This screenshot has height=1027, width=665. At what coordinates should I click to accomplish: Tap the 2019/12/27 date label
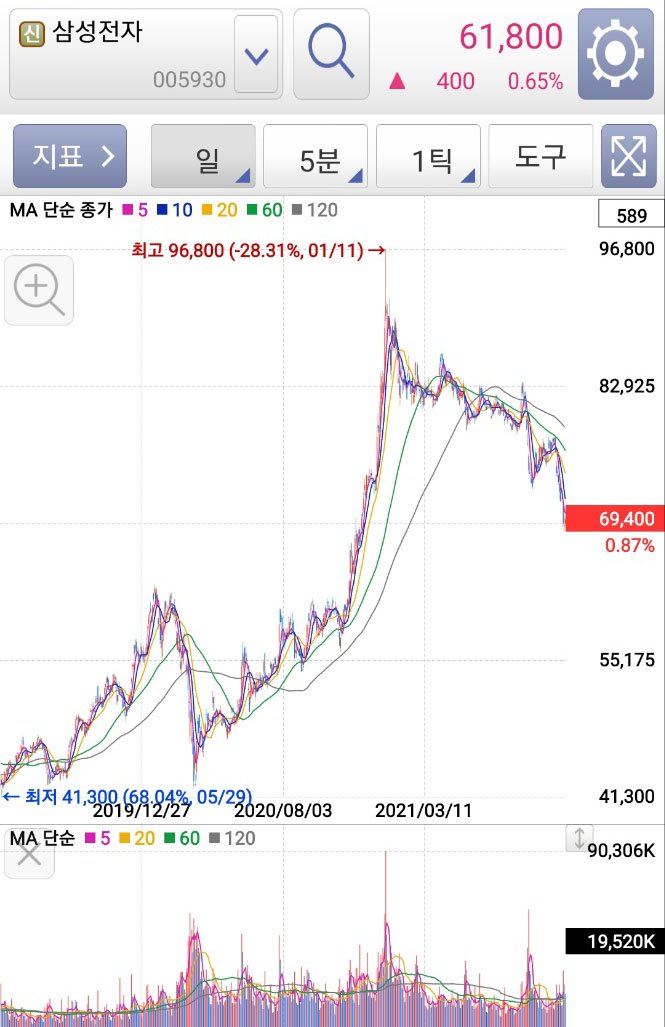142,811
